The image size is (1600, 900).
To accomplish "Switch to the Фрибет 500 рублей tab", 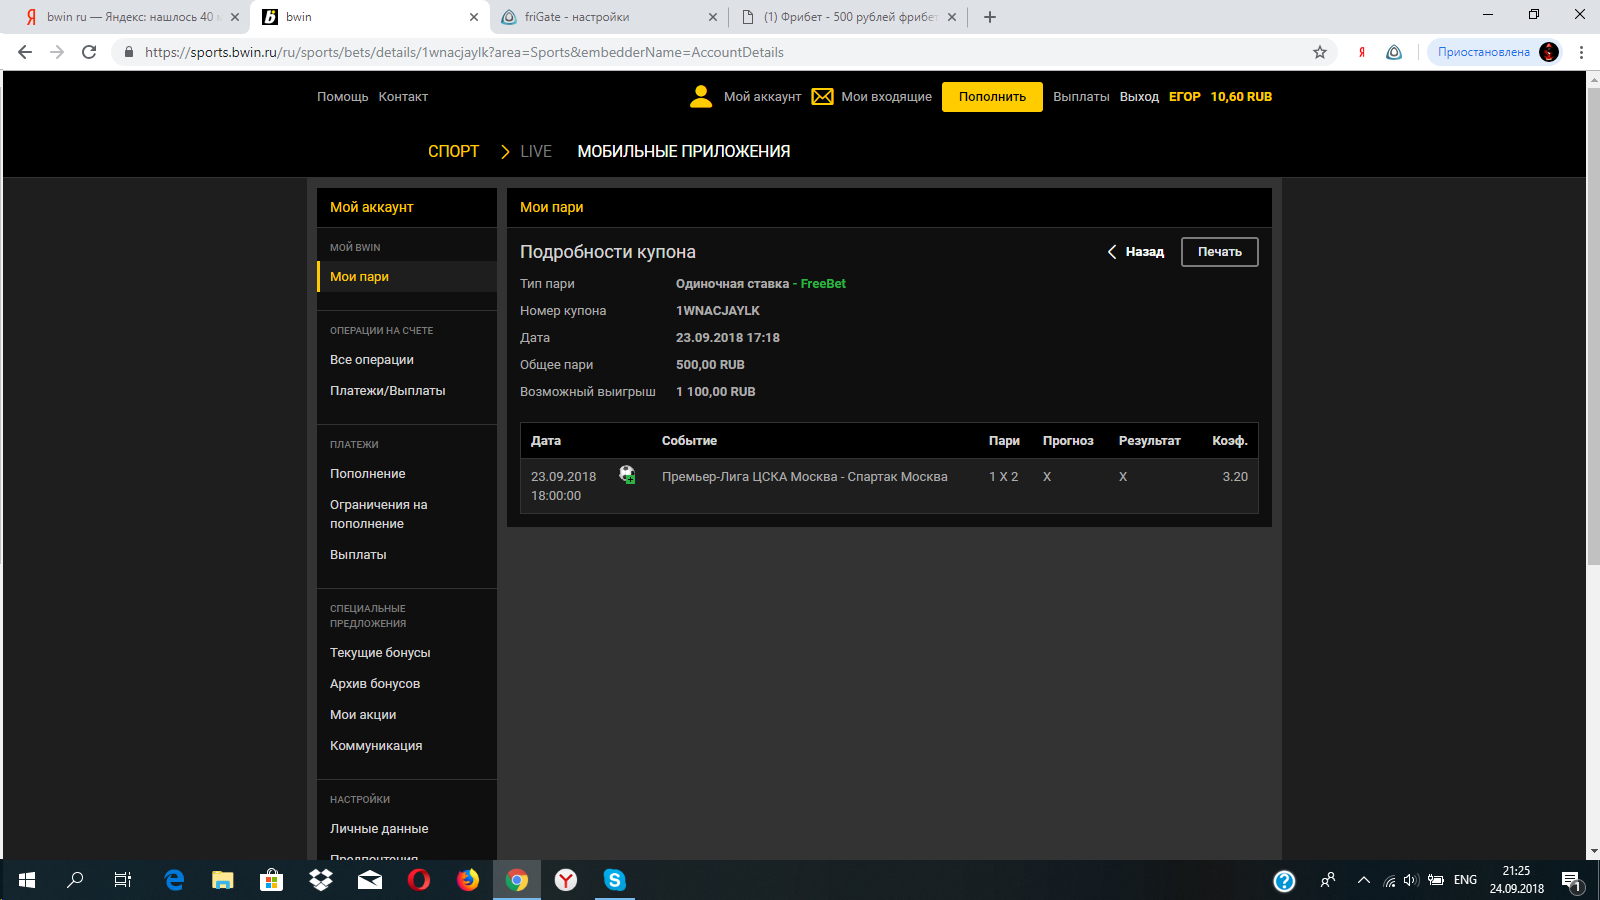I will click(850, 17).
